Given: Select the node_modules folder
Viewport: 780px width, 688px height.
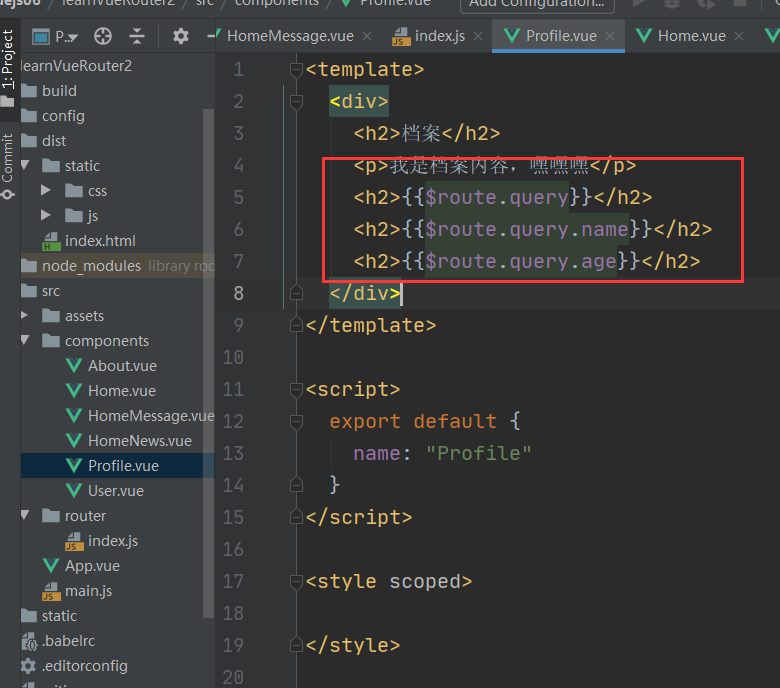Looking at the screenshot, I should click(92, 266).
